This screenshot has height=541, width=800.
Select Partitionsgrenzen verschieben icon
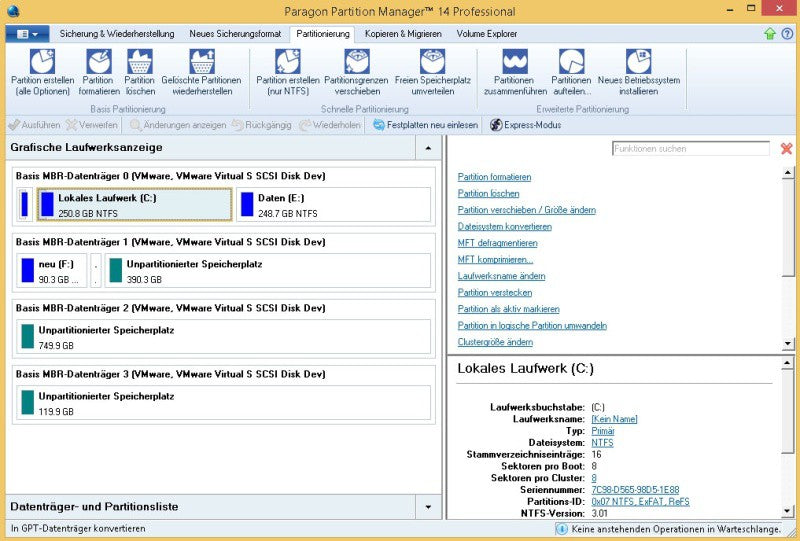click(x=357, y=62)
